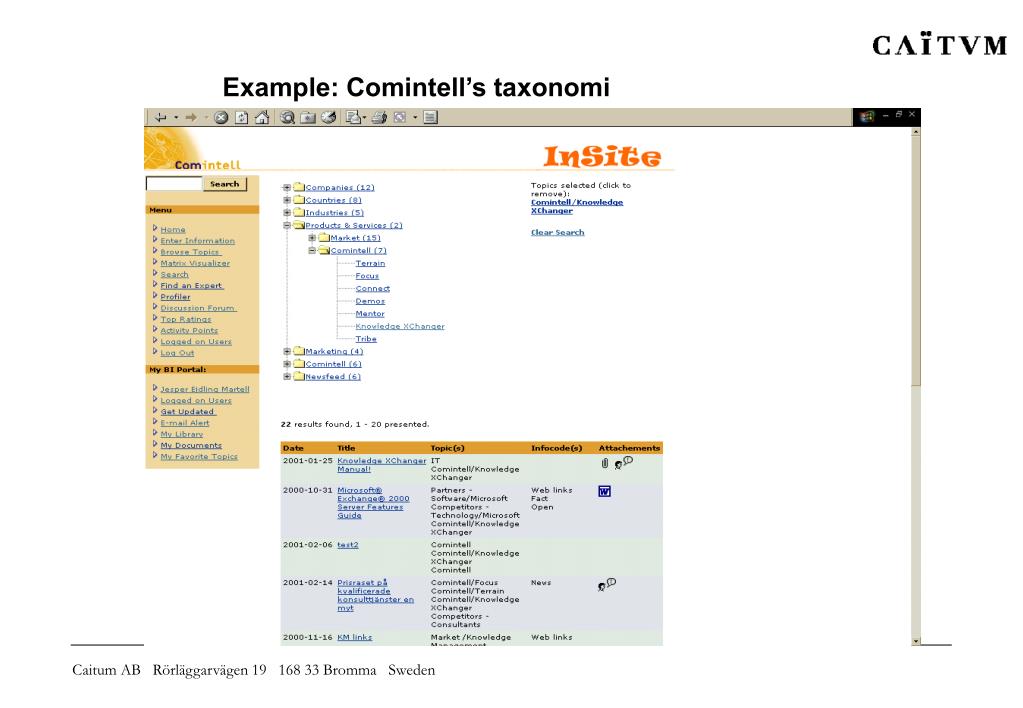The image size is (1023, 708).
Task: Click the Companies folder icon
Action: tap(299, 187)
